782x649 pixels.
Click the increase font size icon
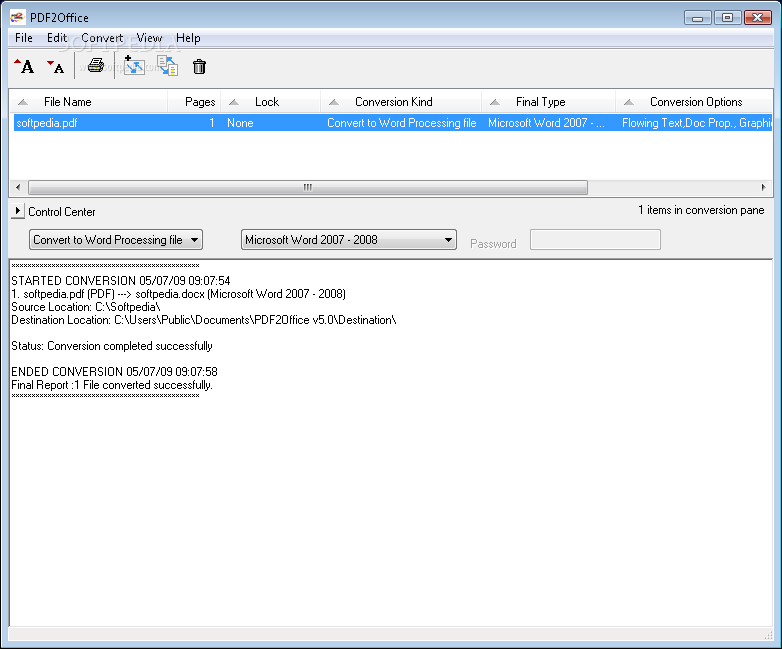(24, 66)
